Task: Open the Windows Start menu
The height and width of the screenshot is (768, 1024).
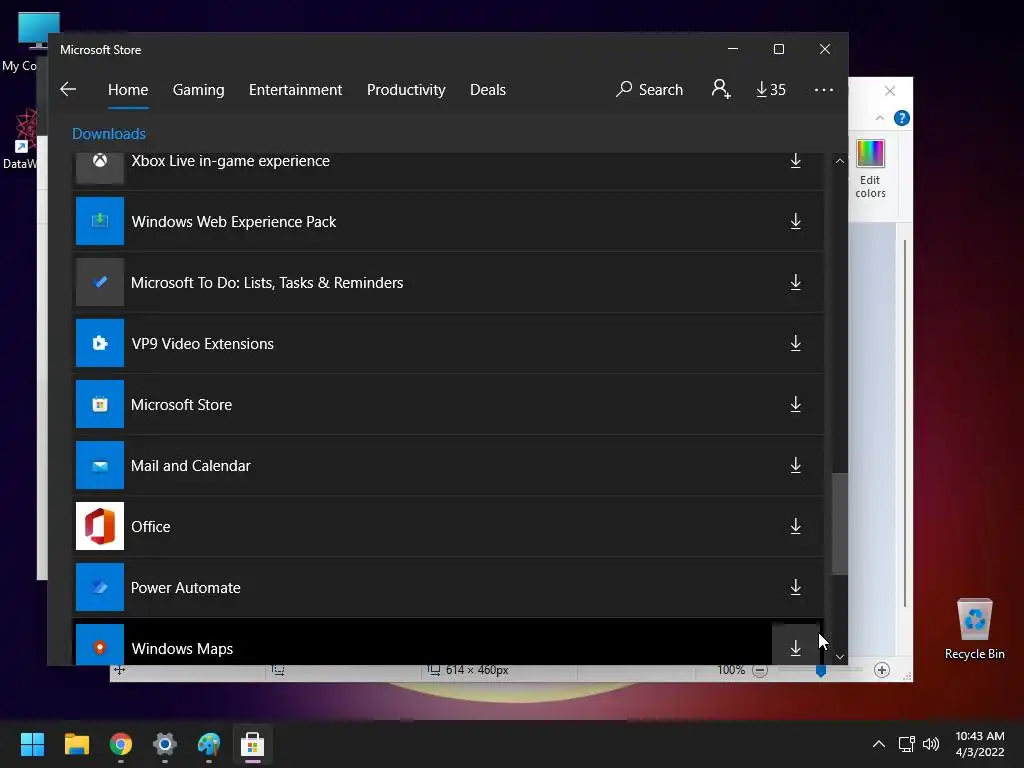Action: tap(33, 744)
